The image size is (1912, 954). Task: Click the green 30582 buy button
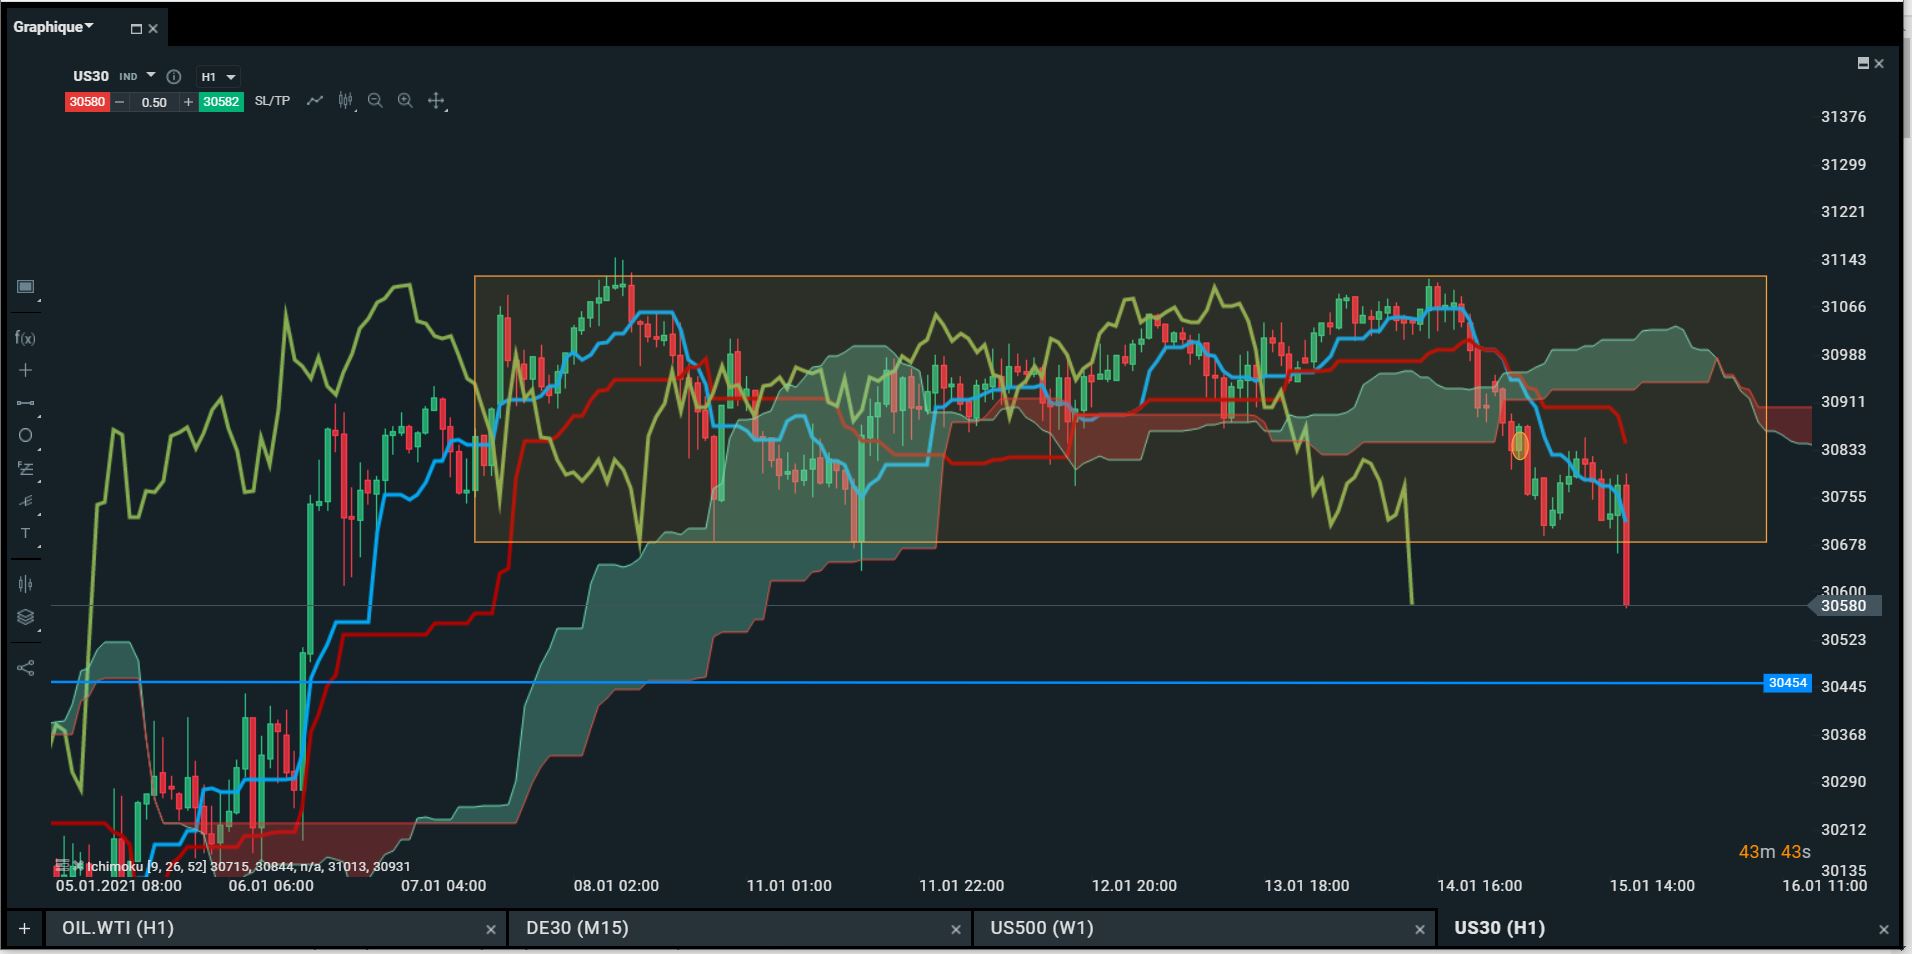[x=221, y=102]
